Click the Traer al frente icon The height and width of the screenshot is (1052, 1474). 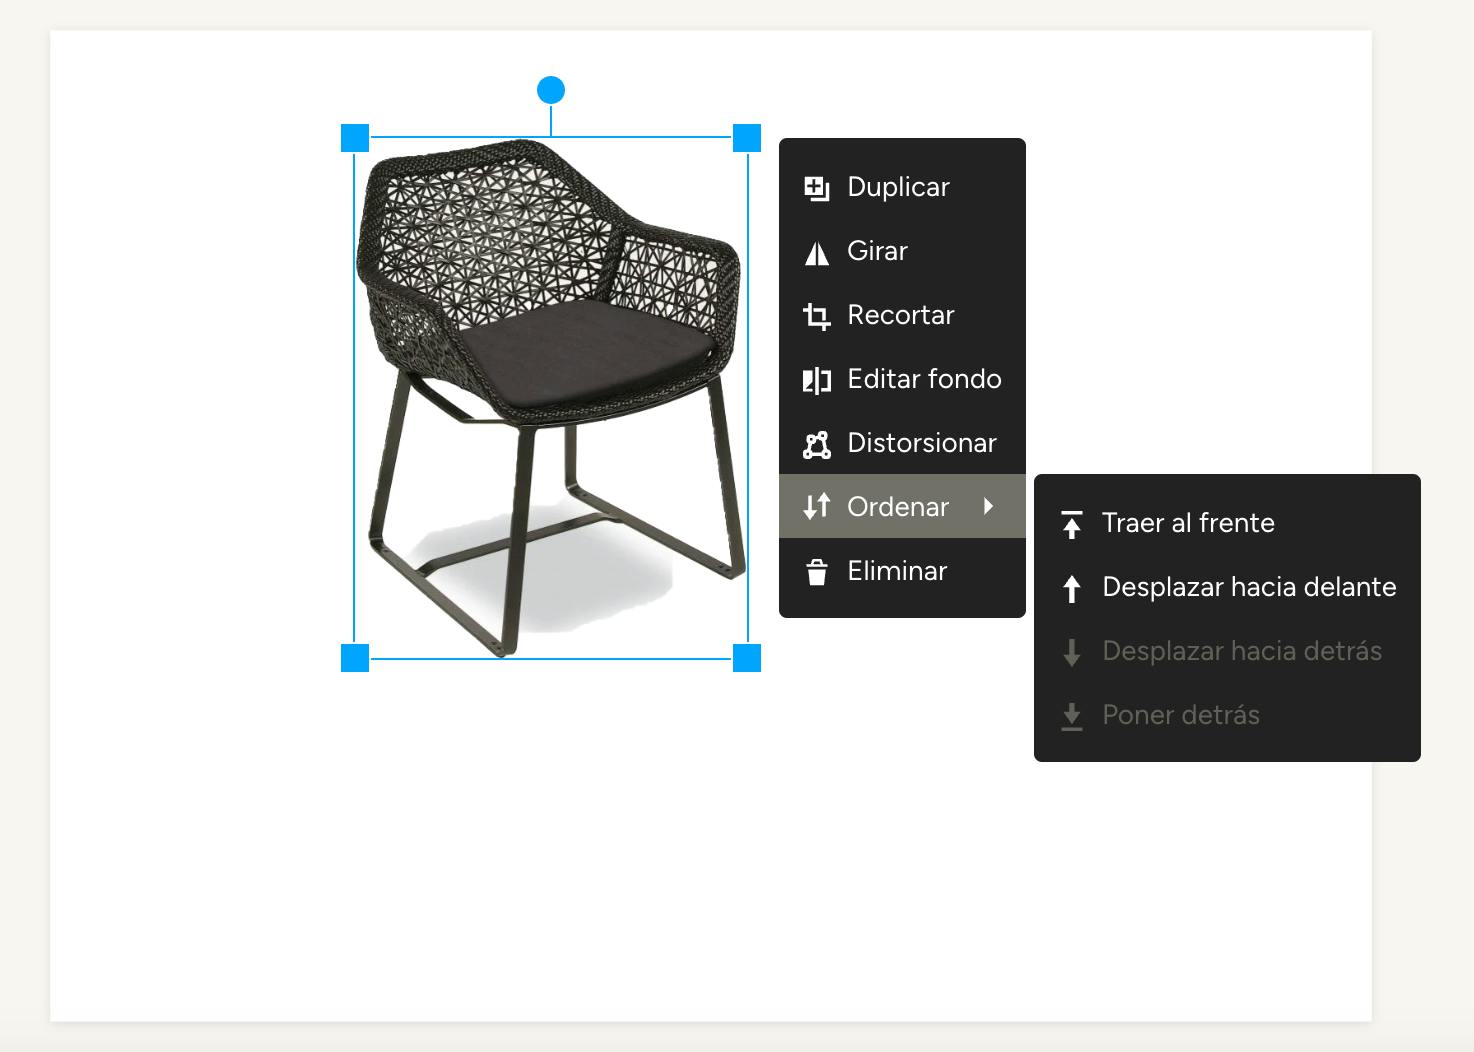[x=1072, y=524]
